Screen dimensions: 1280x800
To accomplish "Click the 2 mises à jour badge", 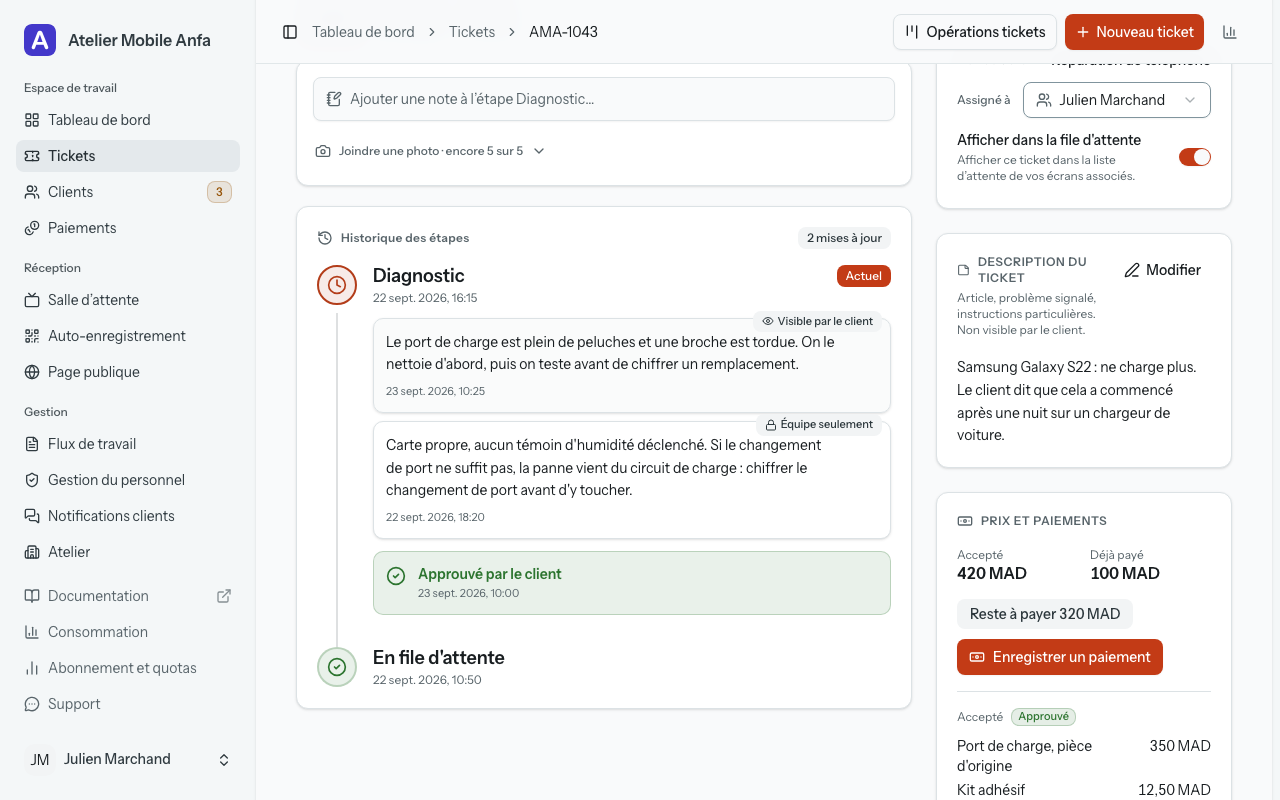I will point(844,238).
